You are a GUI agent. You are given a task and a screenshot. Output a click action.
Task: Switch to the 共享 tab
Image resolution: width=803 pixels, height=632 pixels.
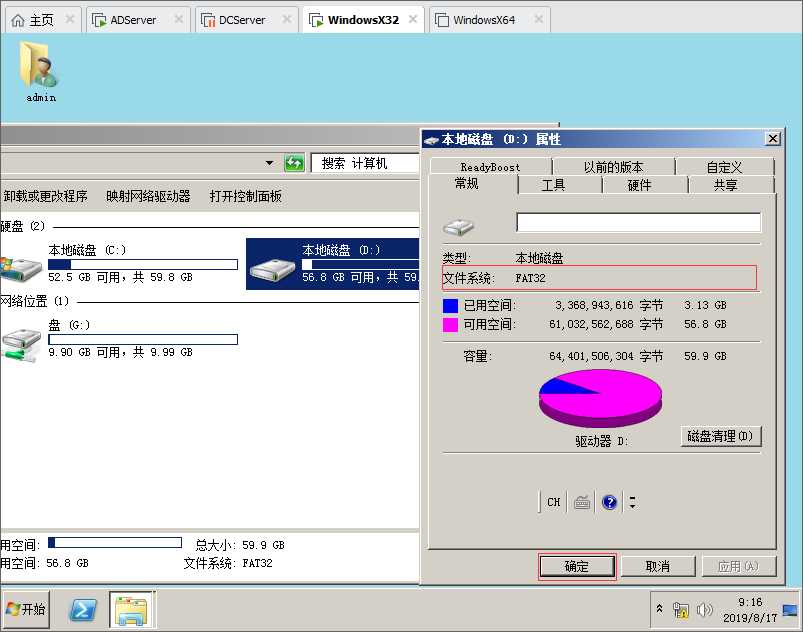pyautogui.click(x=726, y=185)
